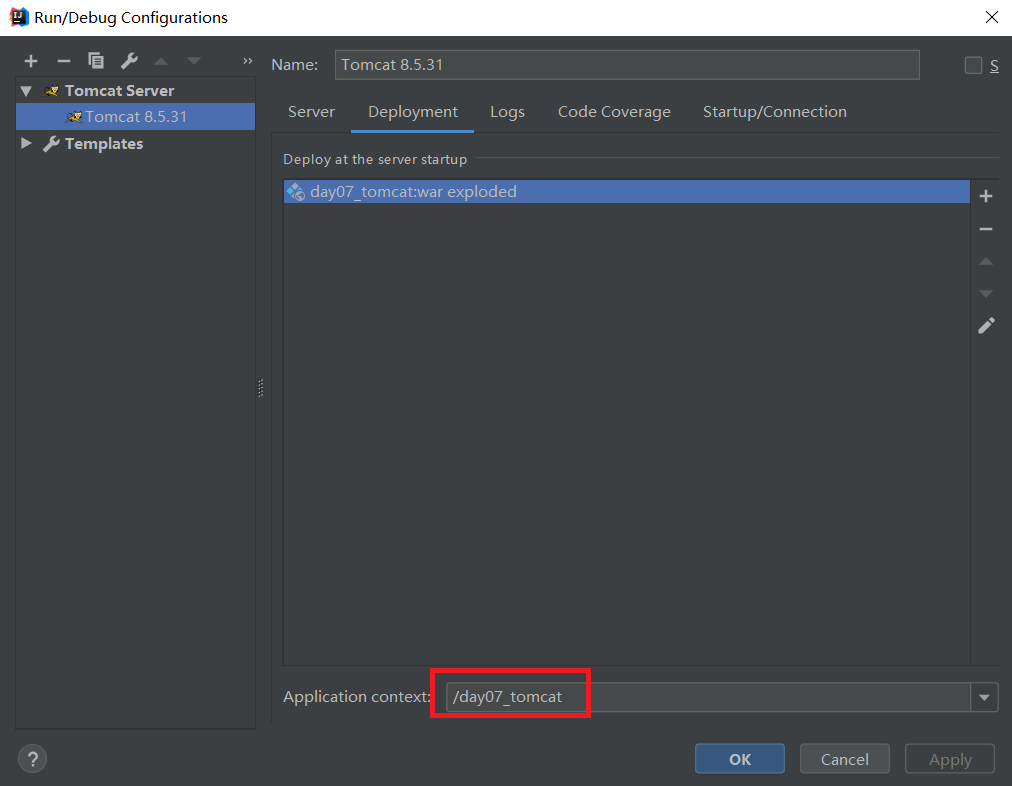The width and height of the screenshot is (1012, 786).
Task: Move deployment artifact up arrow
Action: [986, 261]
